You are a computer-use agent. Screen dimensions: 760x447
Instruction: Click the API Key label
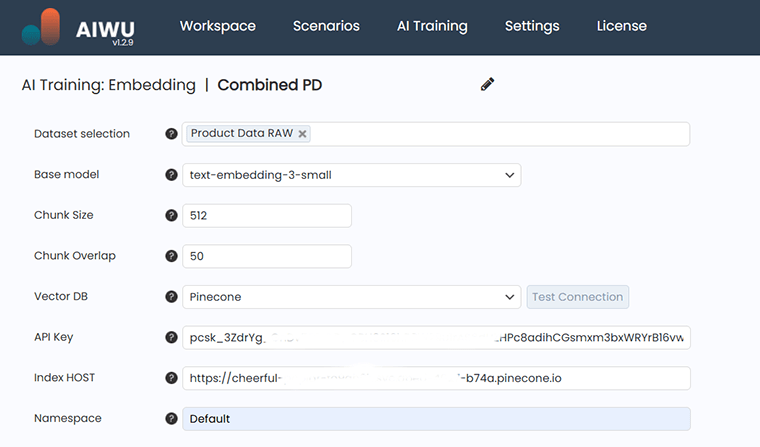(x=53, y=337)
